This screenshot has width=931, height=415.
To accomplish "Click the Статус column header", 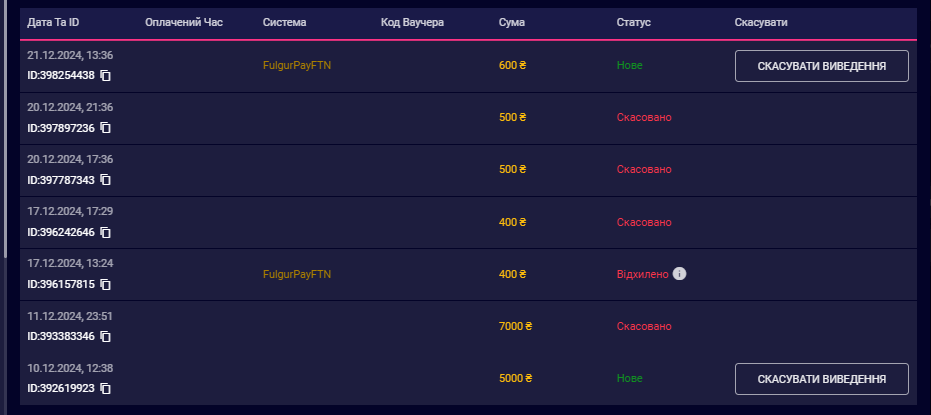I will (634, 22).
